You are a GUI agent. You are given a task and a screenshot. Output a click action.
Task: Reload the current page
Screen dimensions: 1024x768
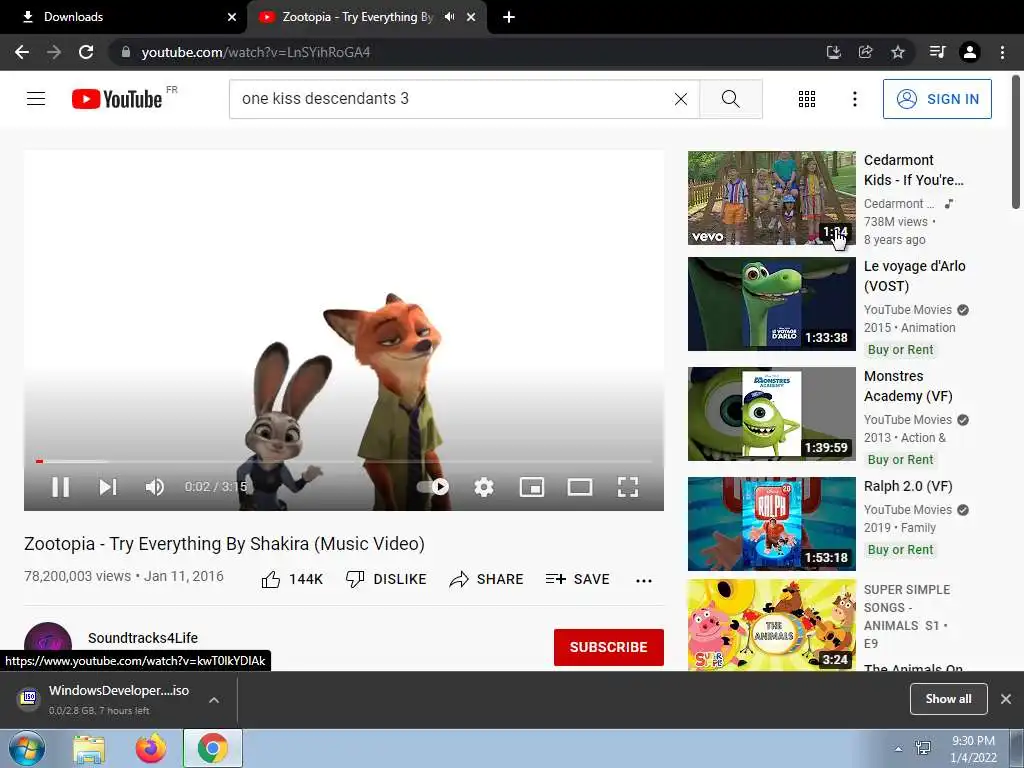pos(86,52)
